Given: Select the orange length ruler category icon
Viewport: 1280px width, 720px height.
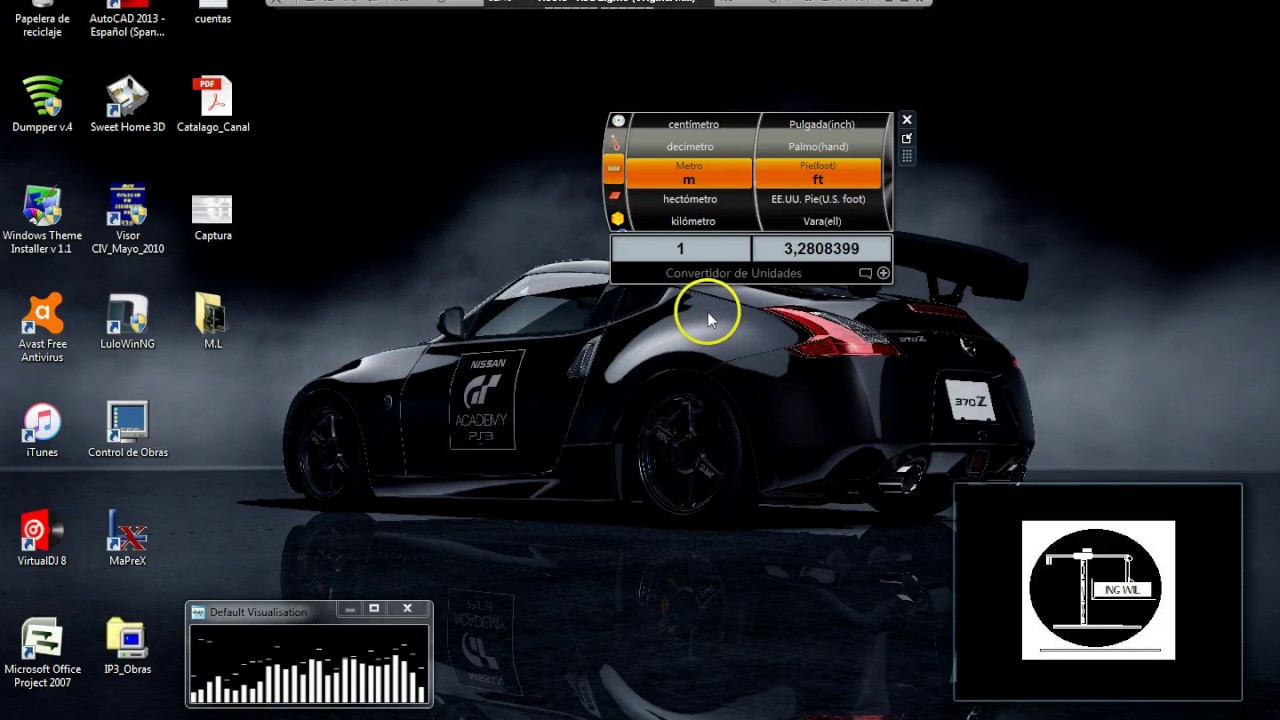Looking at the screenshot, I should coord(614,169).
